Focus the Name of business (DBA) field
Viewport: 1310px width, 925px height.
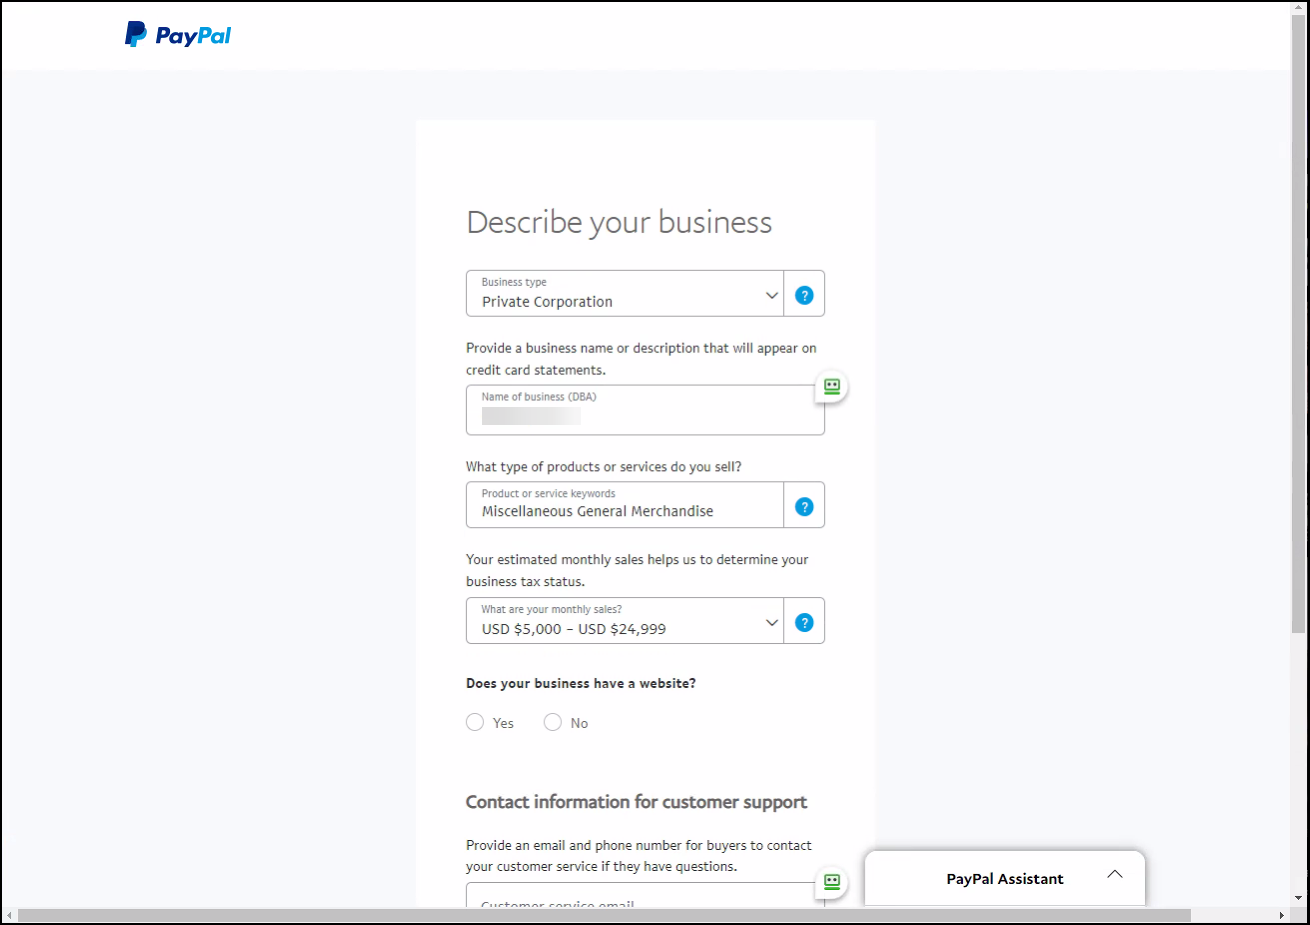[x=645, y=410]
